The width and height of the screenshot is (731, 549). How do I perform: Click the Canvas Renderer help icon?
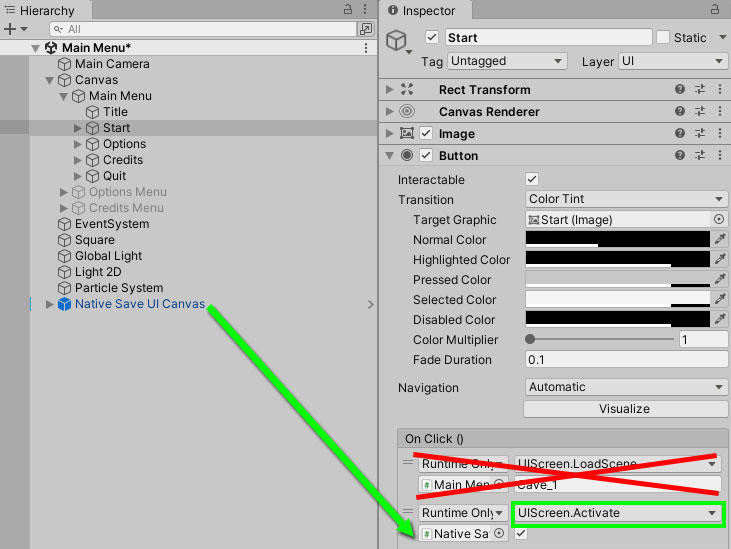click(x=680, y=112)
